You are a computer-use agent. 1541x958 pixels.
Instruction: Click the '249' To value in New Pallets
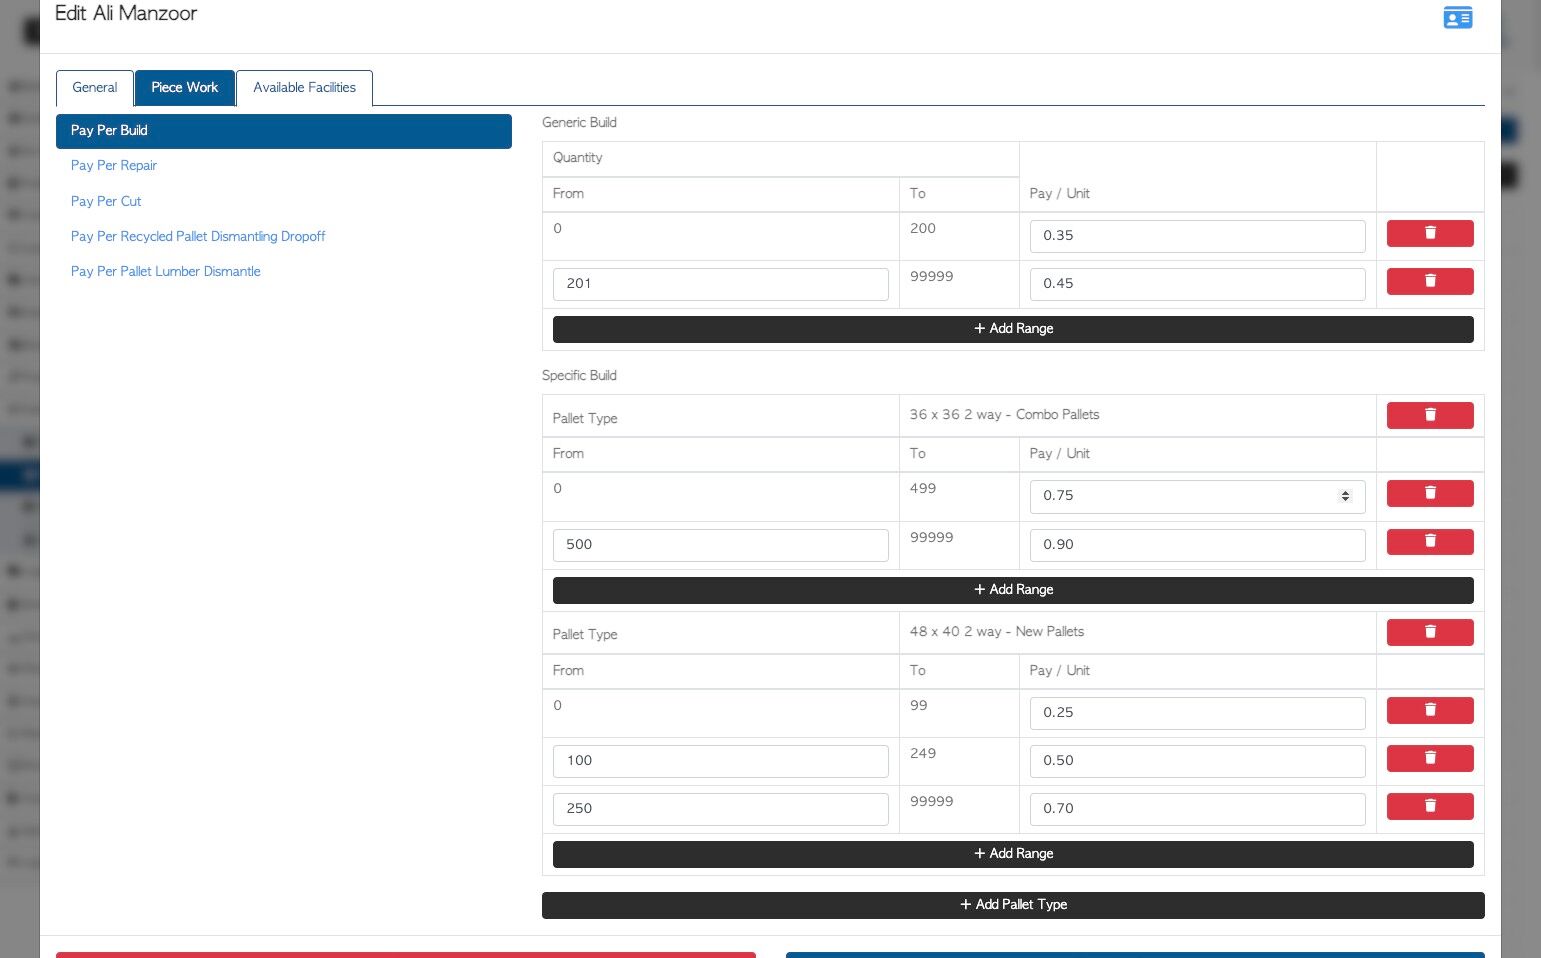pyautogui.click(x=923, y=754)
